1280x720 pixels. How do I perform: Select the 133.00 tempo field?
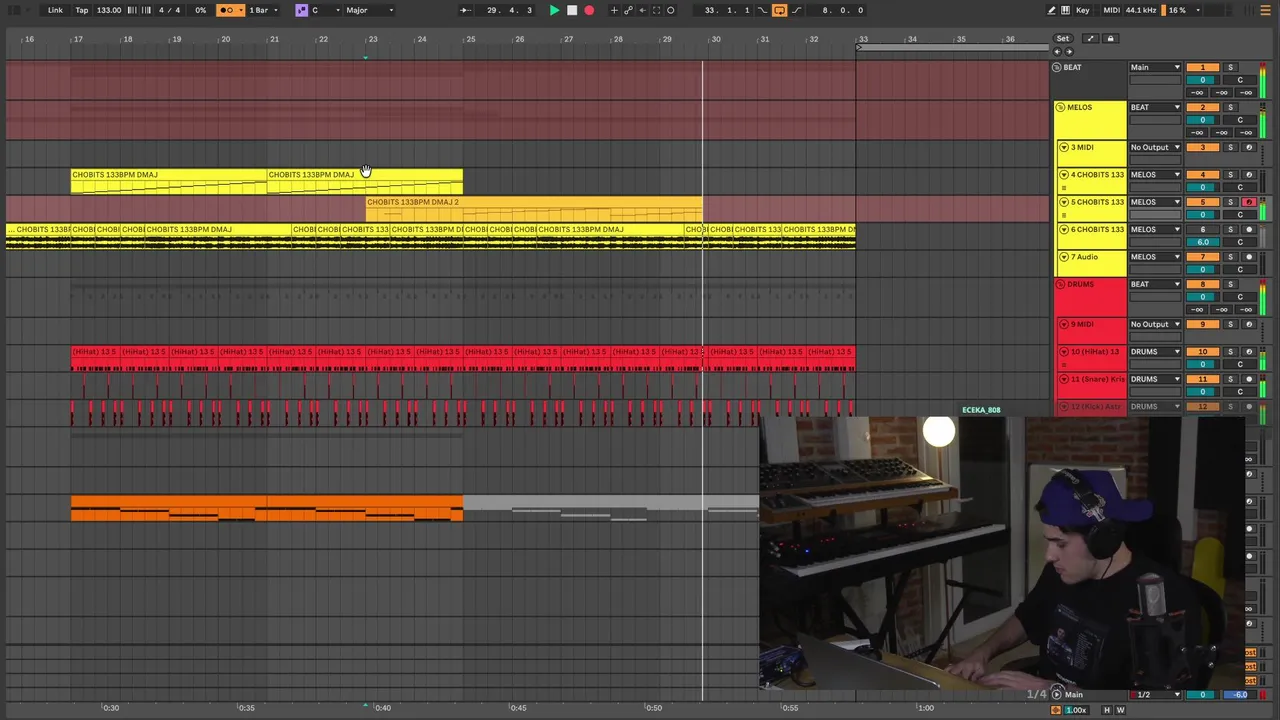pos(109,10)
